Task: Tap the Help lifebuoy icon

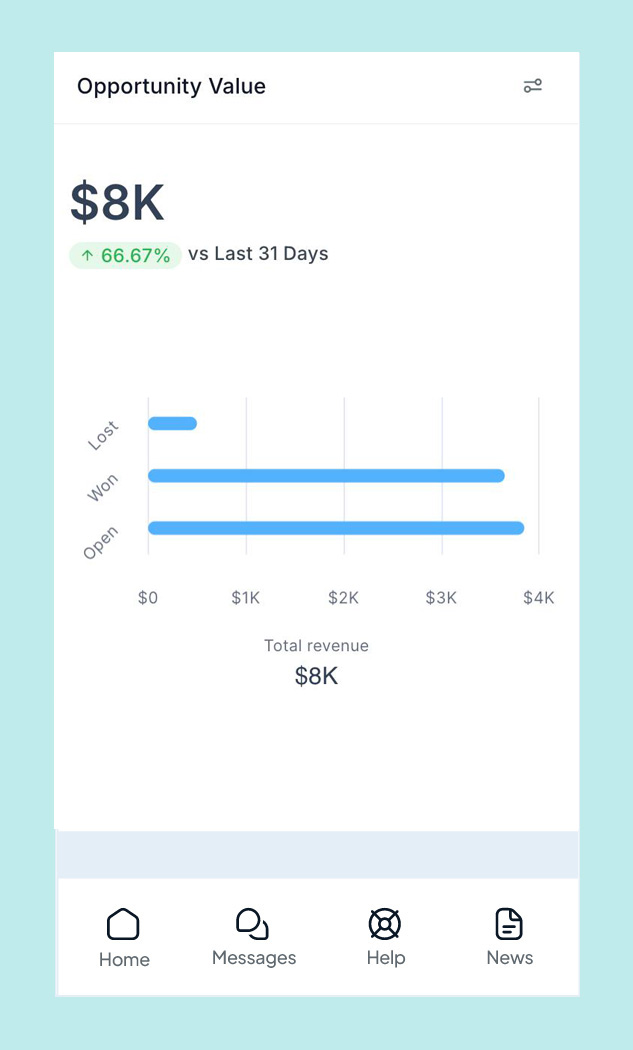Action: (385, 923)
